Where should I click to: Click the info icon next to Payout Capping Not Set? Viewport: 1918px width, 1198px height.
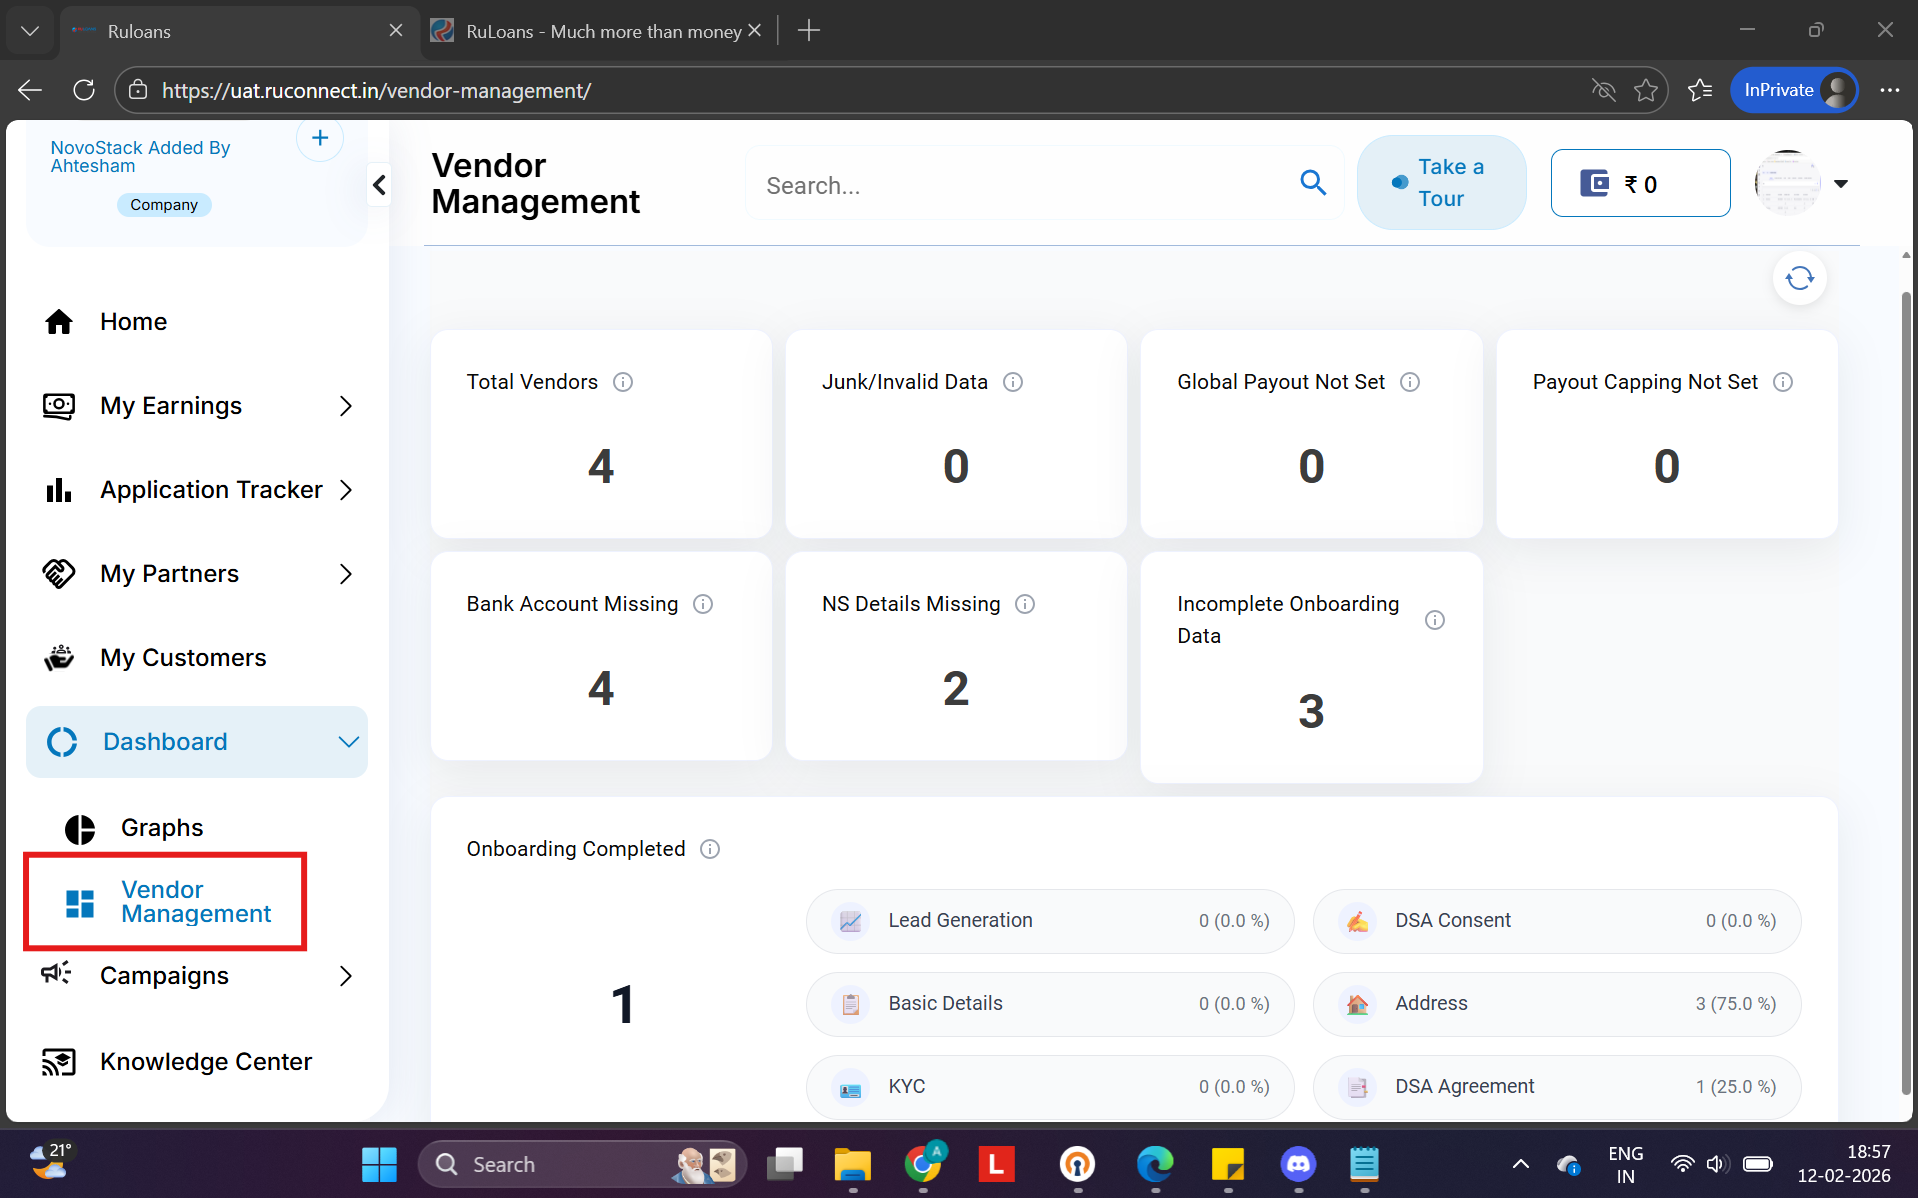pos(1783,382)
